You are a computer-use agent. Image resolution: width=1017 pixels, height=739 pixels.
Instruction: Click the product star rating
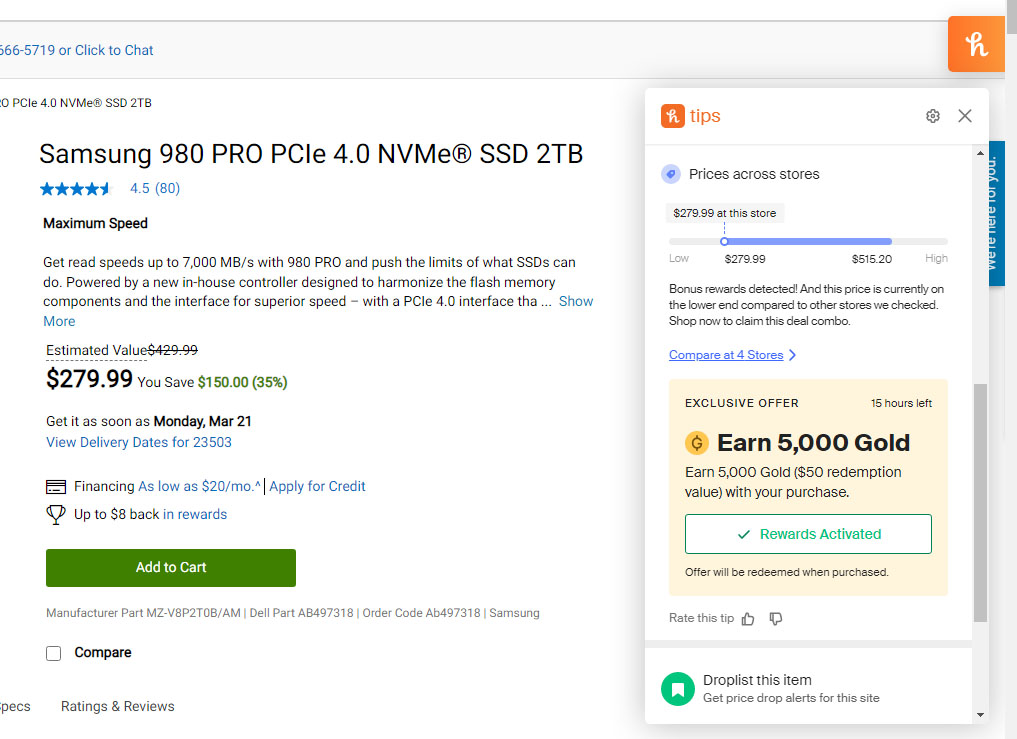coord(77,188)
